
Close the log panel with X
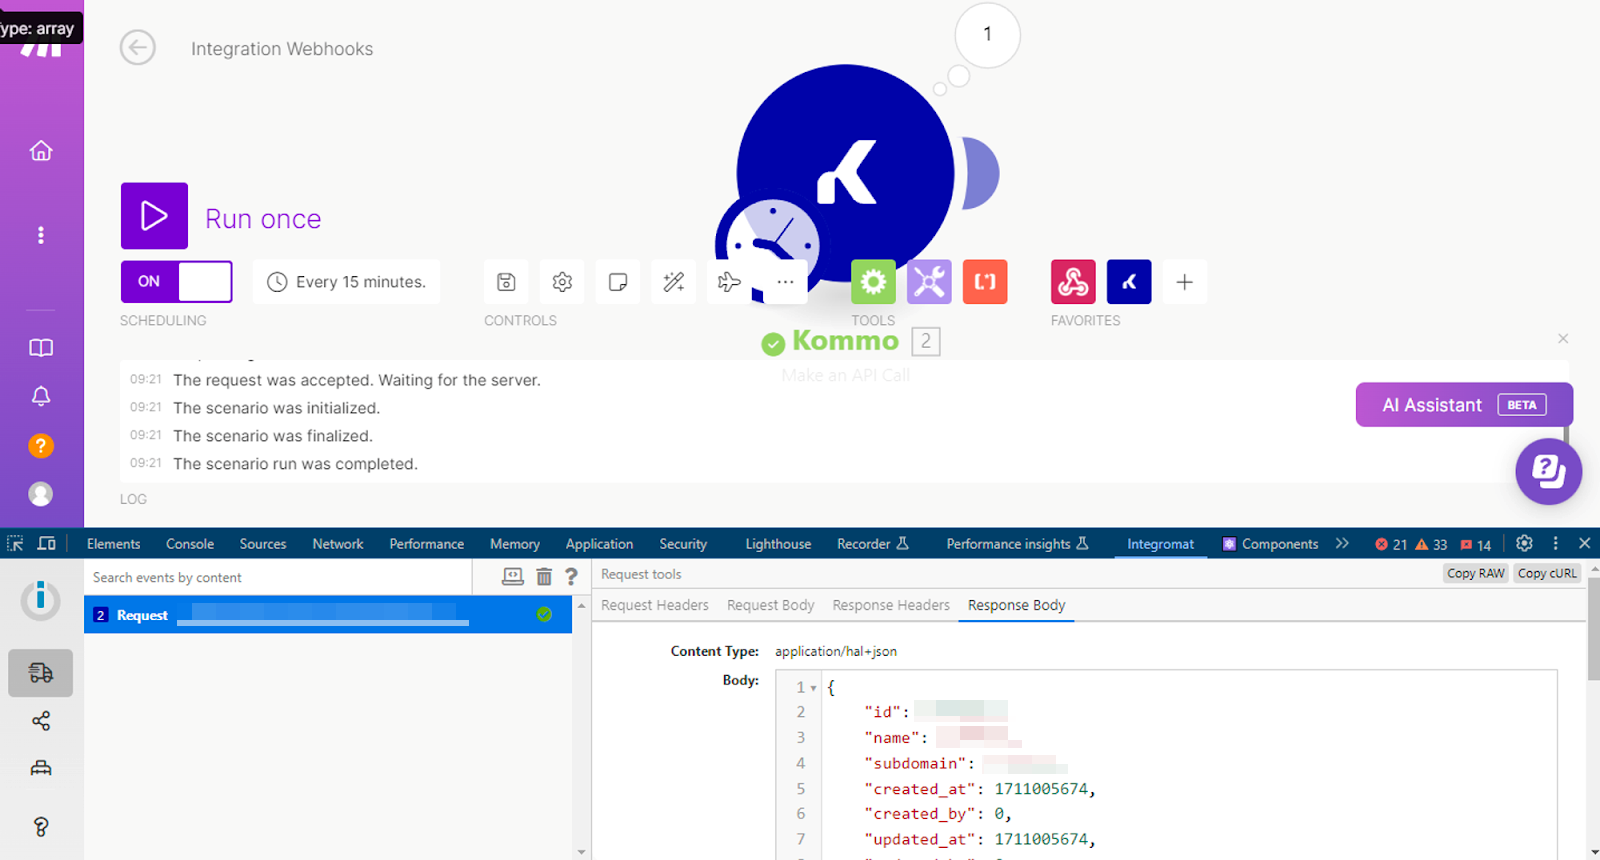pyautogui.click(x=1563, y=339)
